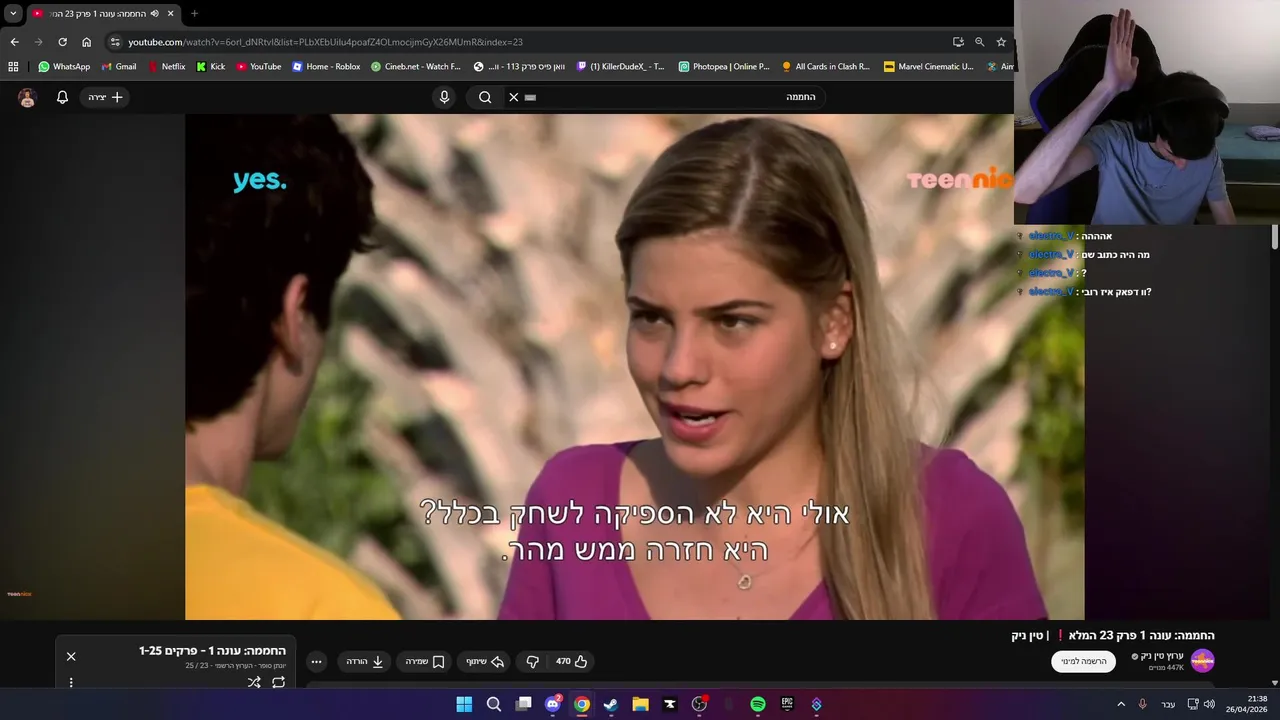Open the Photopea bookmark
Image resolution: width=1280 pixels, height=720 pixels.
click(724, 67)
